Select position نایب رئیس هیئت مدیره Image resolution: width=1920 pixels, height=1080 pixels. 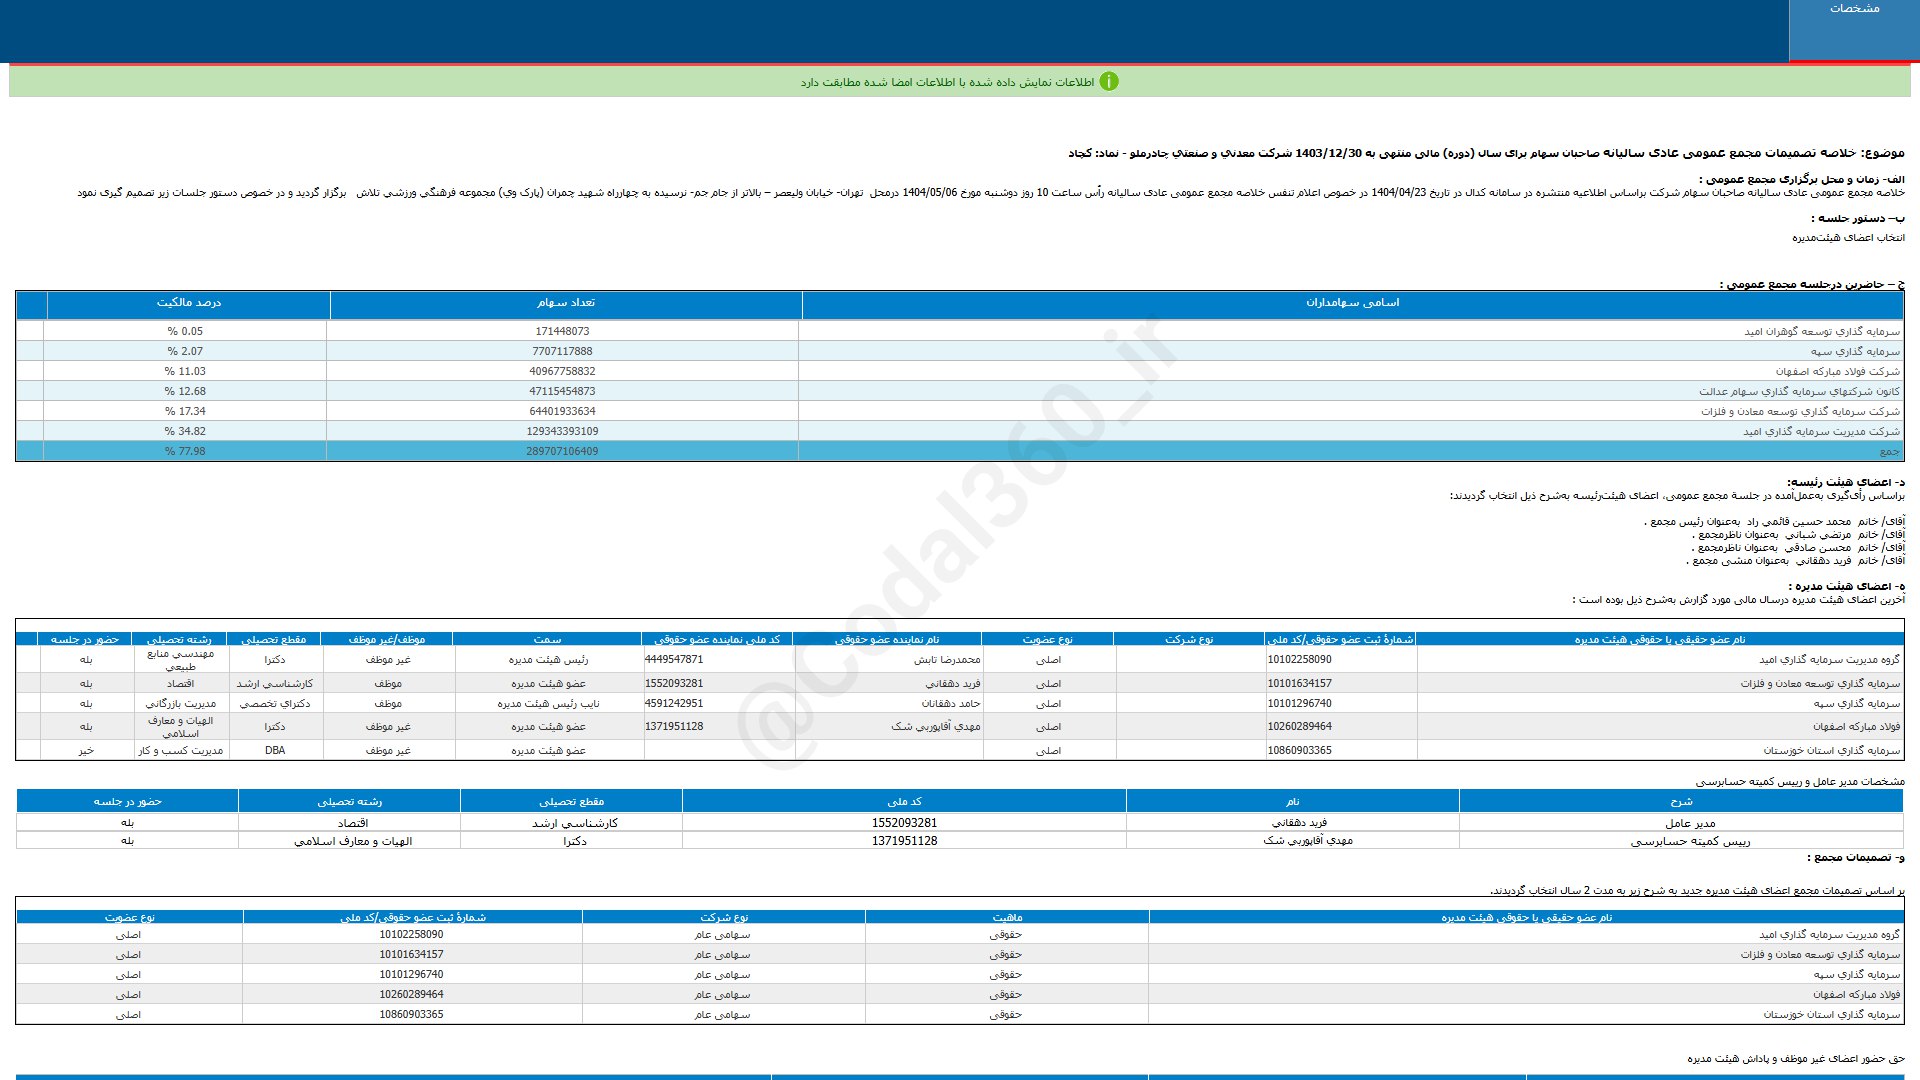click(x=549, y=704)
